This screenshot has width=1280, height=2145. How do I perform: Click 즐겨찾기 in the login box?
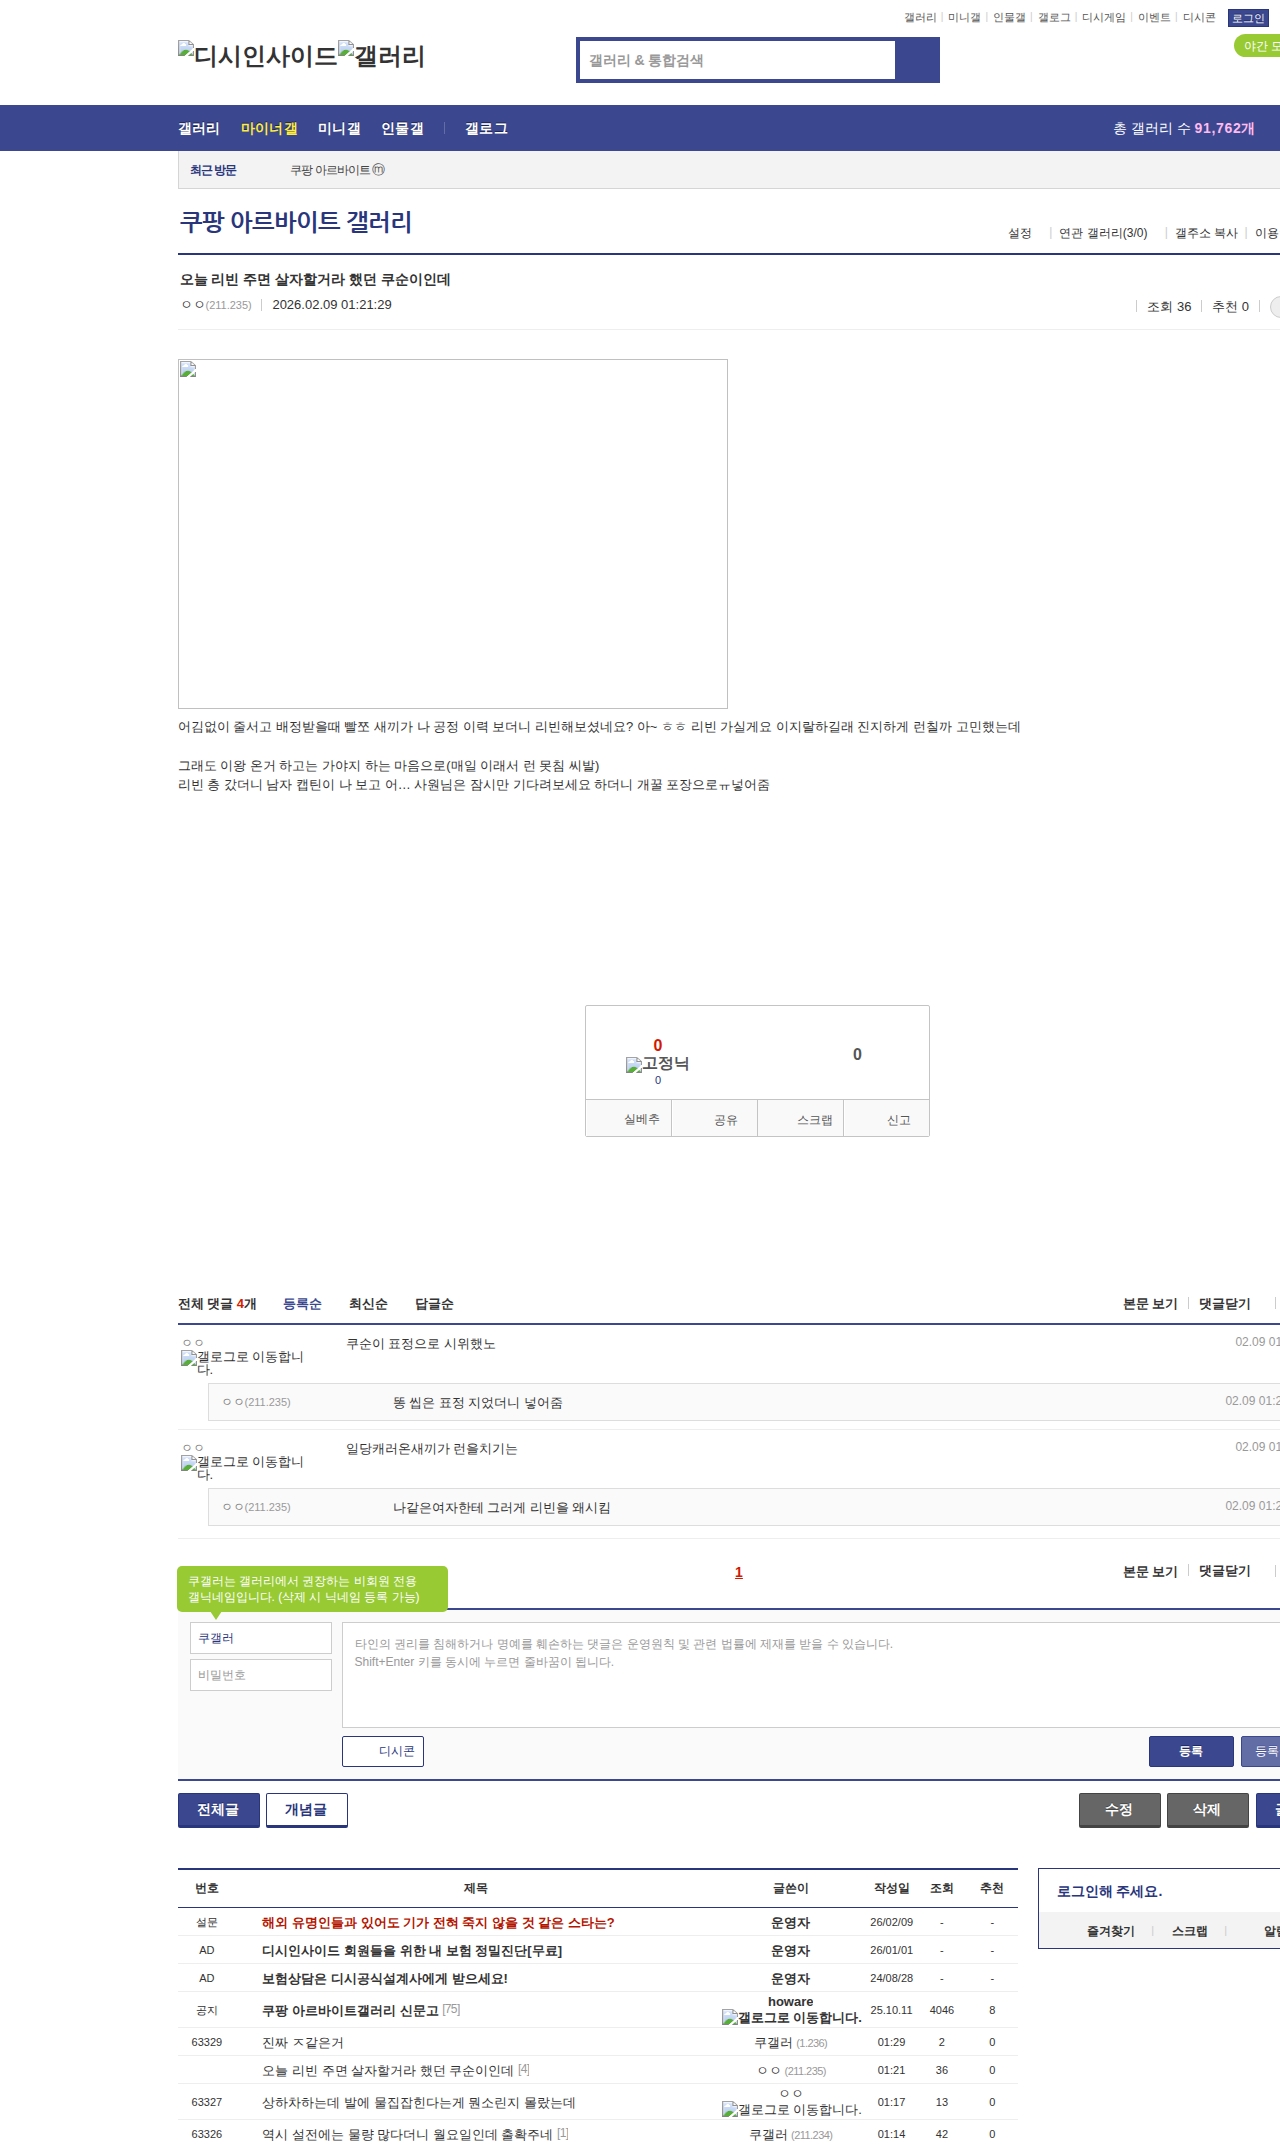pyautogui.click(x=1110, y=1931)
